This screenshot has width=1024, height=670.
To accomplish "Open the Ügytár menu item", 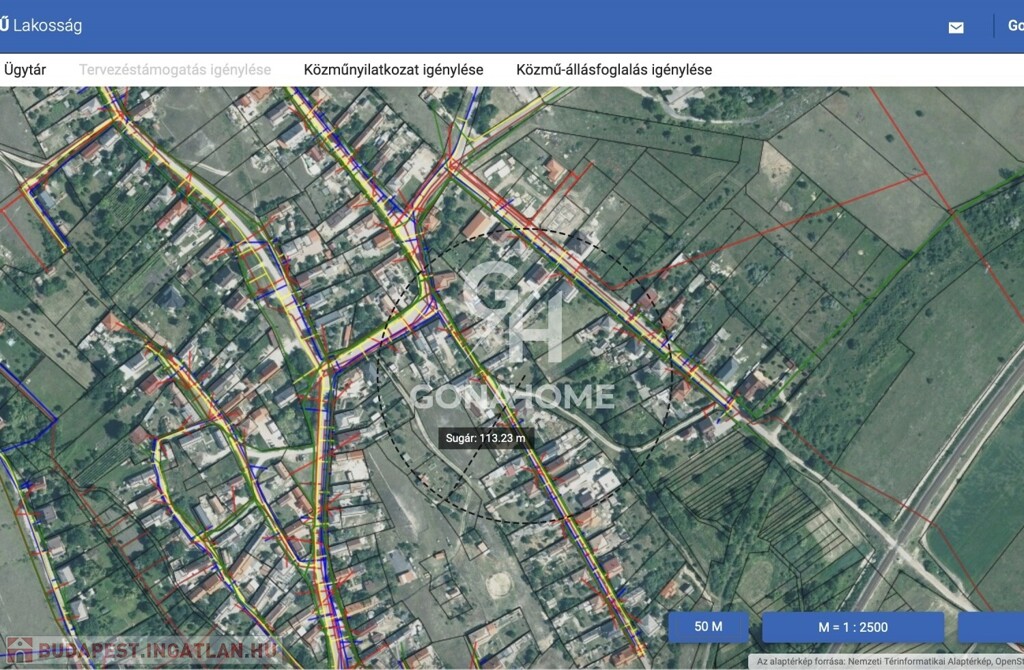I will [x=25, y=70].
